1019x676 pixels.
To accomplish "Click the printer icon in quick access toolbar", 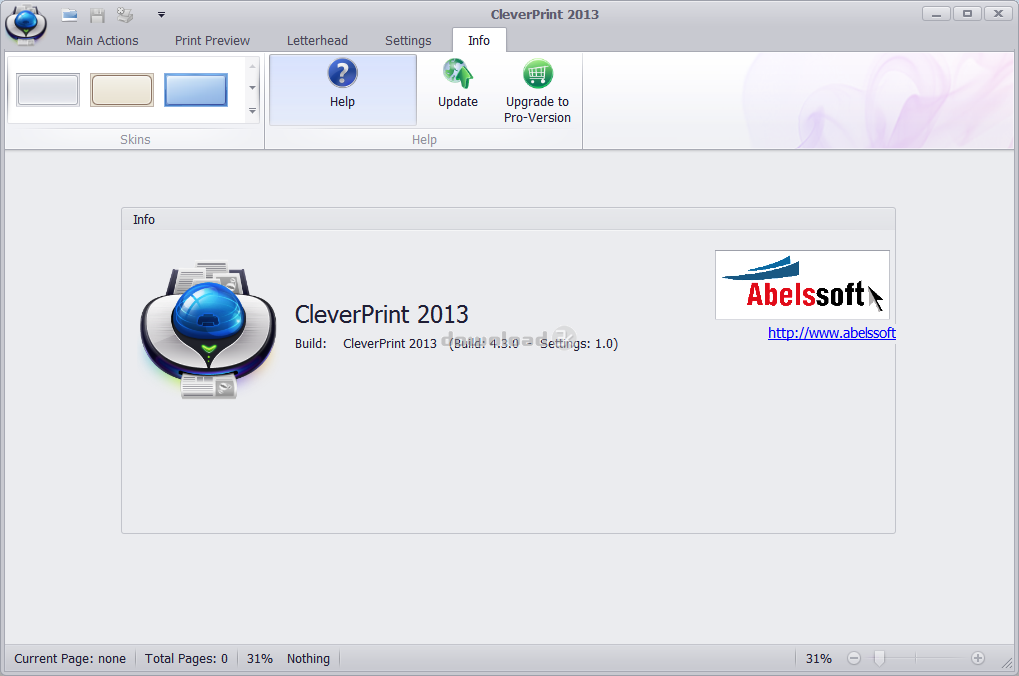I will tap(125, 15).
